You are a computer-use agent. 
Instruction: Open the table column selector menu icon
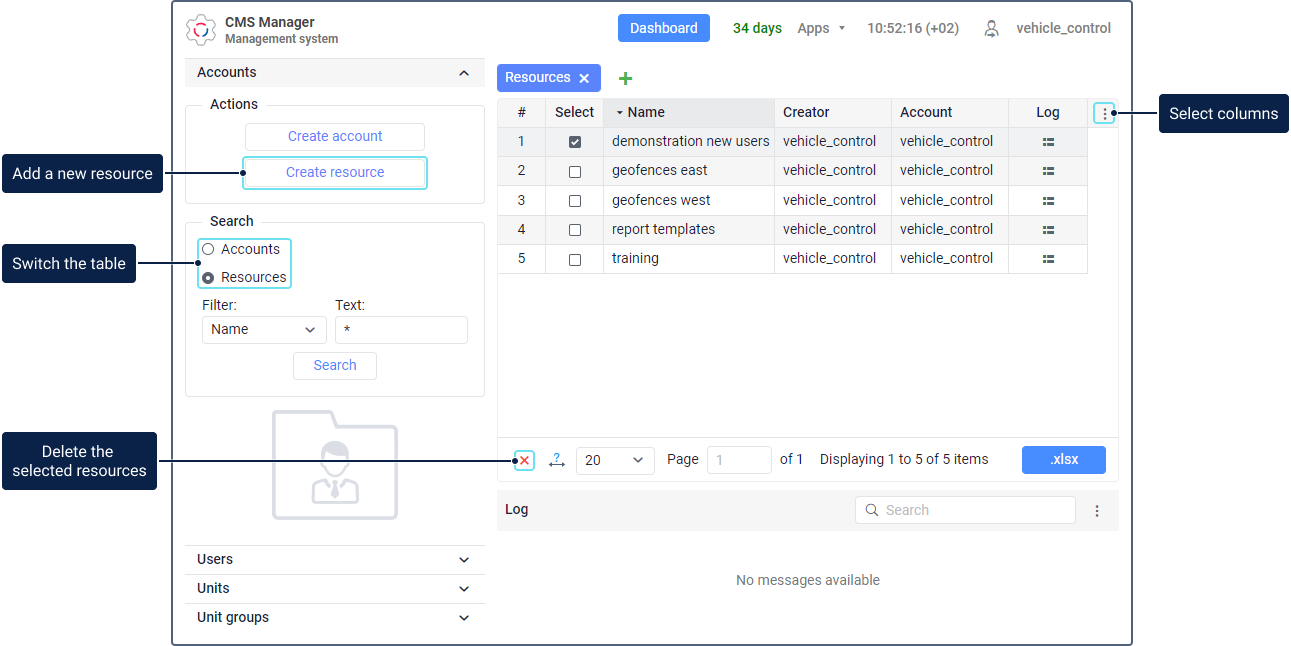click(x=1104, y=114)
